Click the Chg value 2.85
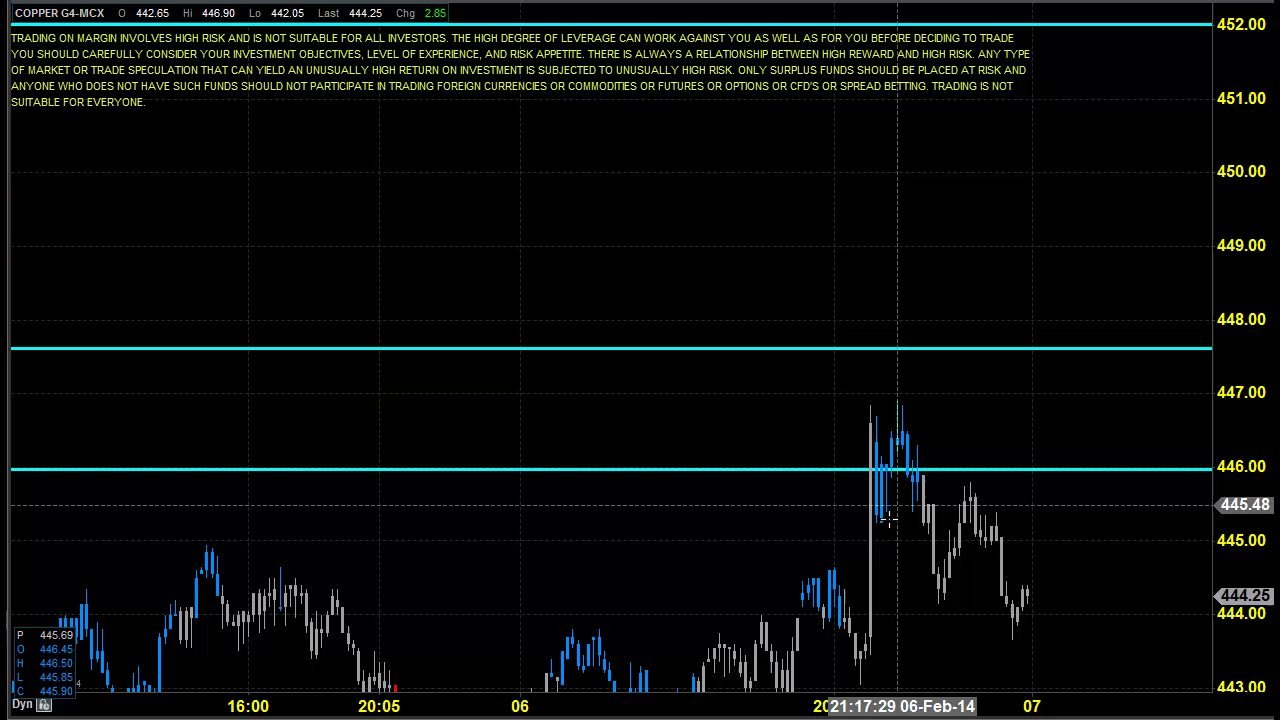 click(x=435, y=13)
